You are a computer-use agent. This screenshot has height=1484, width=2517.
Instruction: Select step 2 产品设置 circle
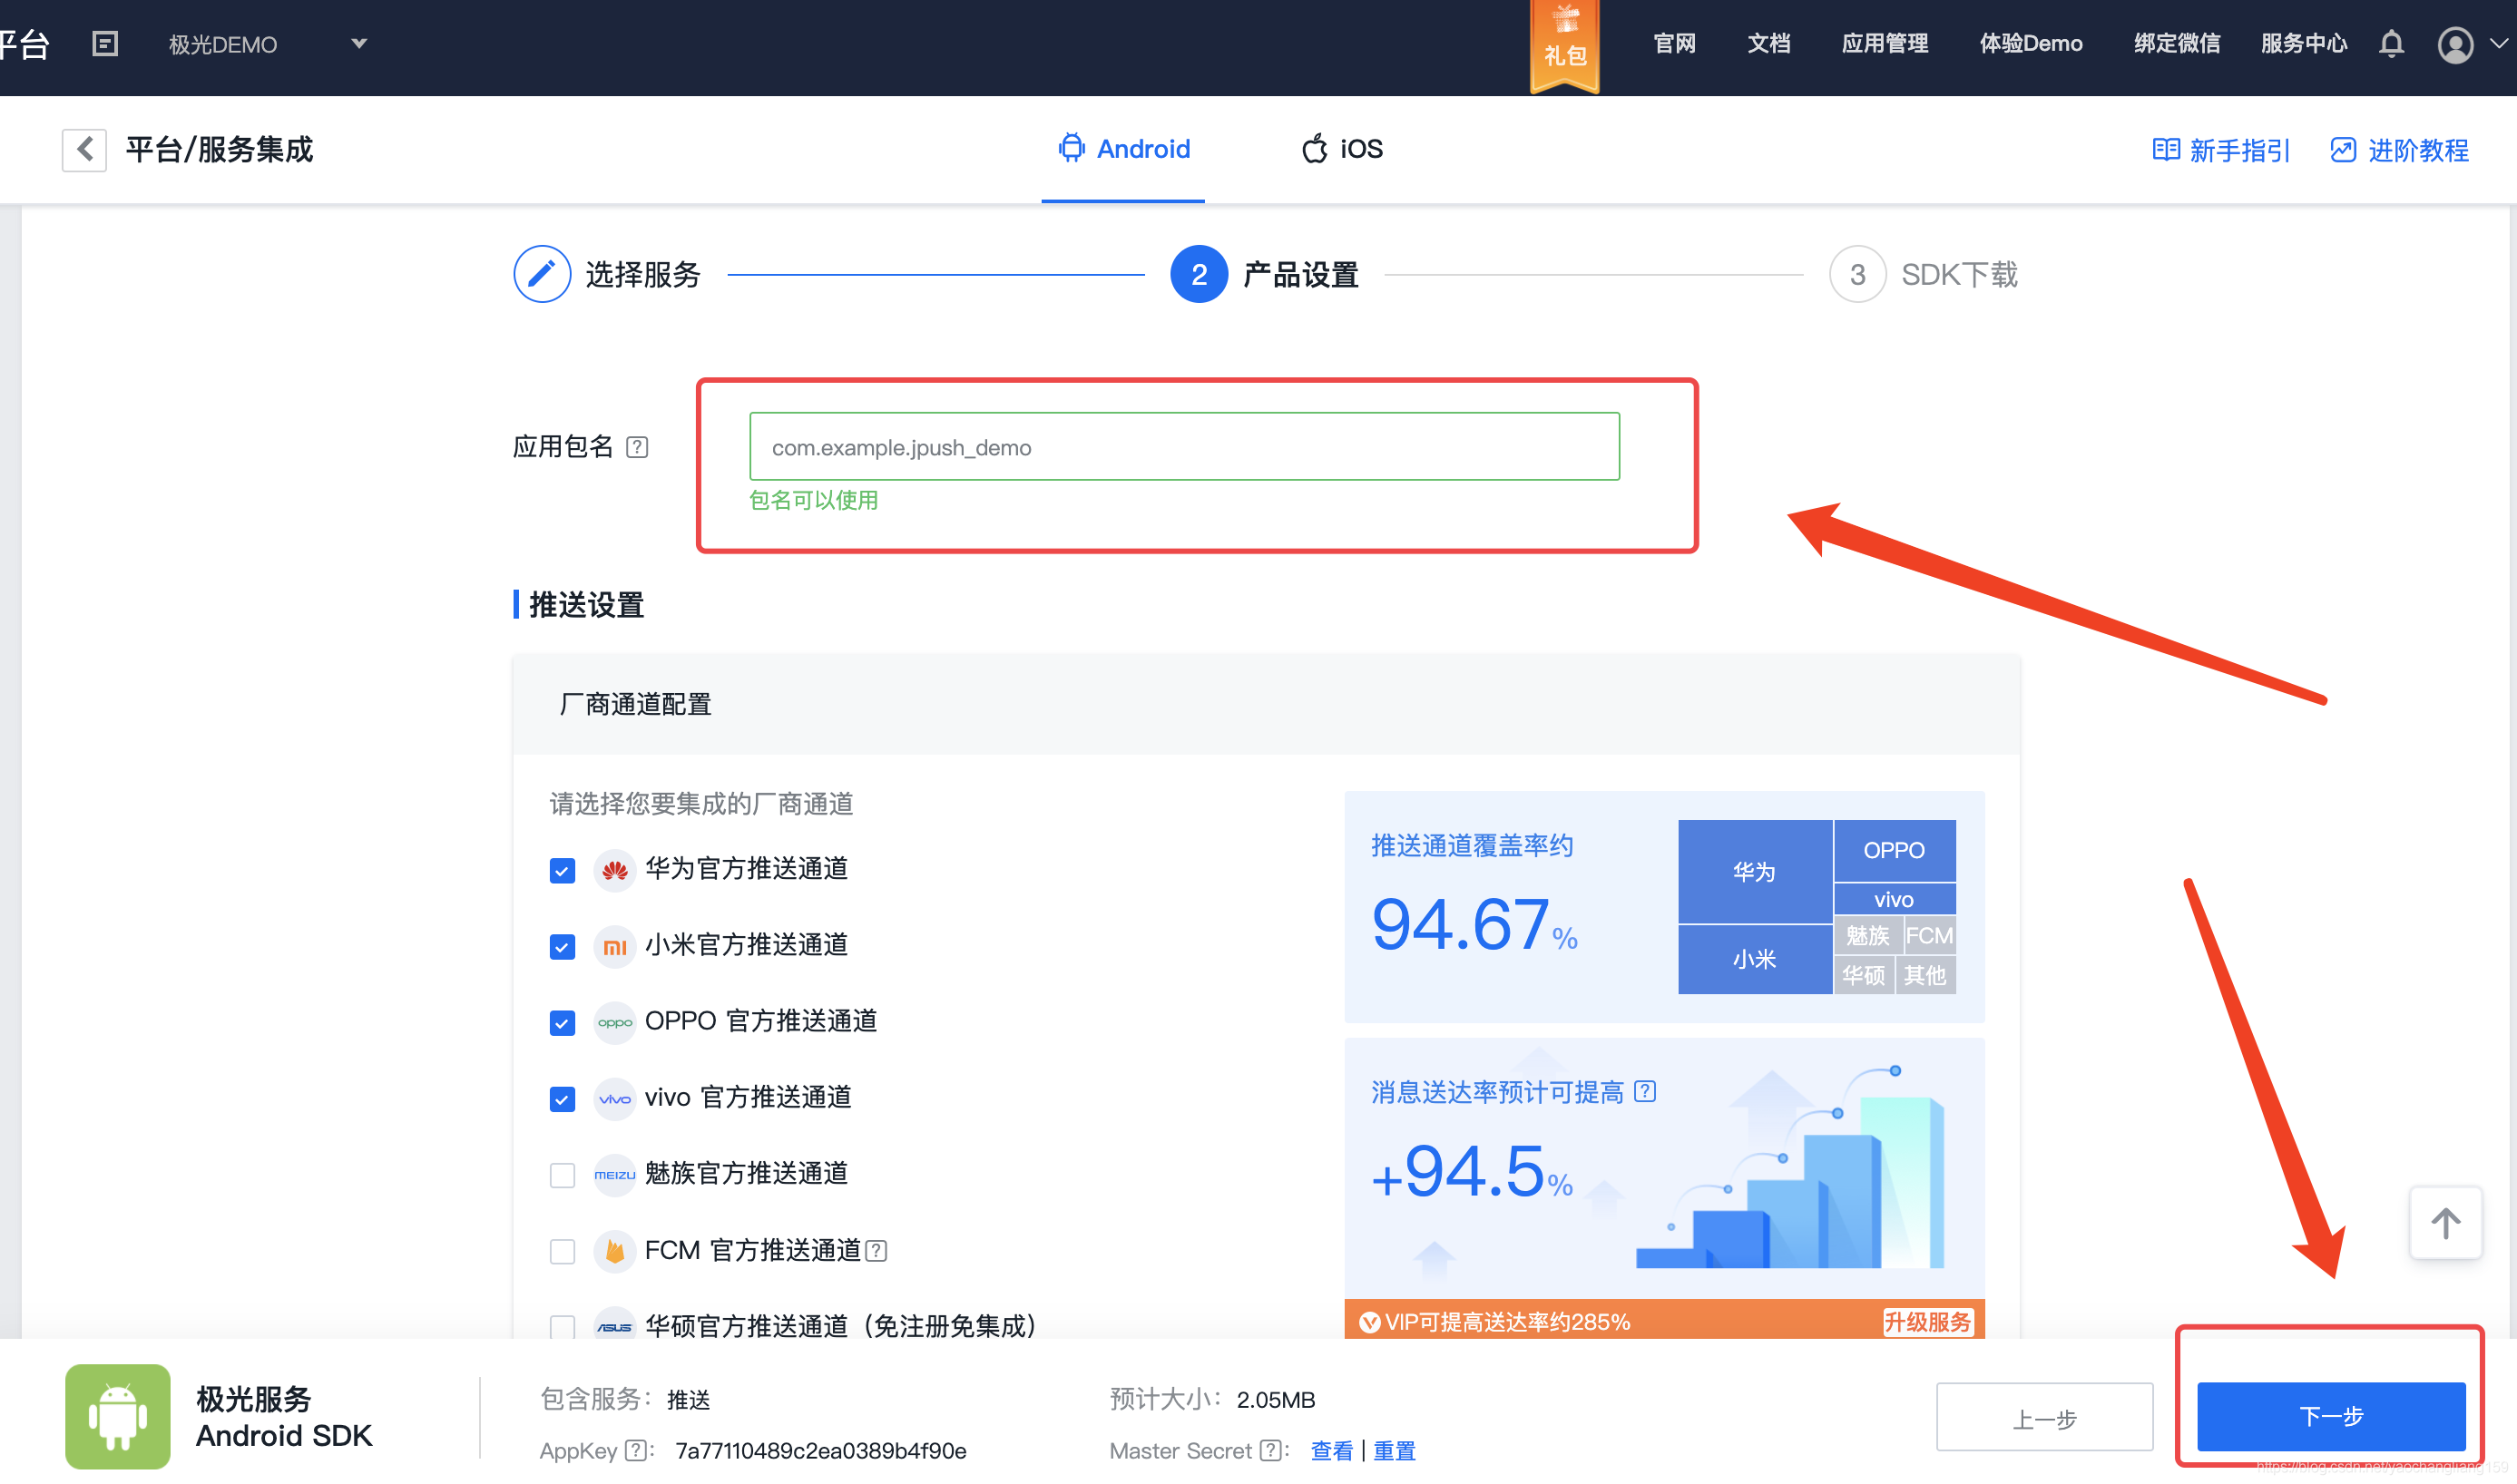1199,274
